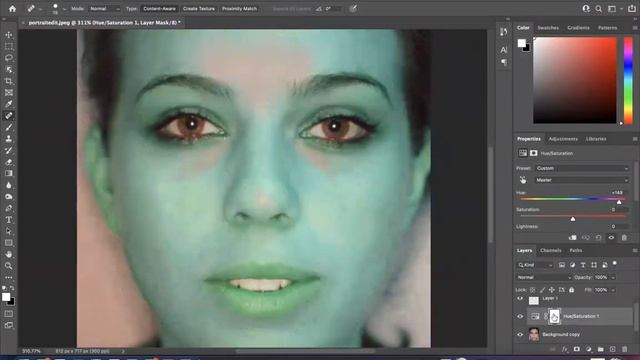Image resolution: width=640 pixels, height=360 pixels.
Task: Hide the Background copy layer
Action: 520,335
